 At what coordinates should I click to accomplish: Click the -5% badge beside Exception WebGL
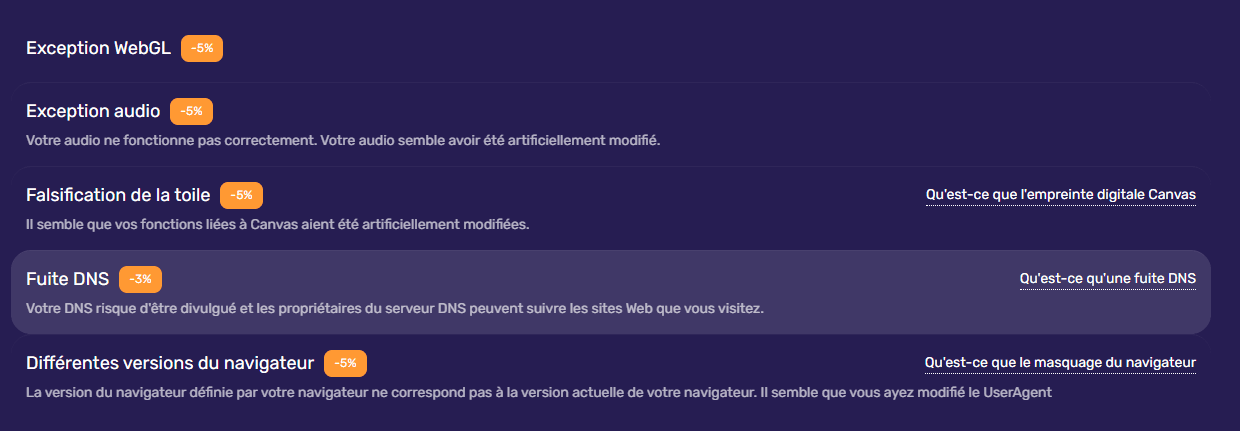click(x=202, y=48)
